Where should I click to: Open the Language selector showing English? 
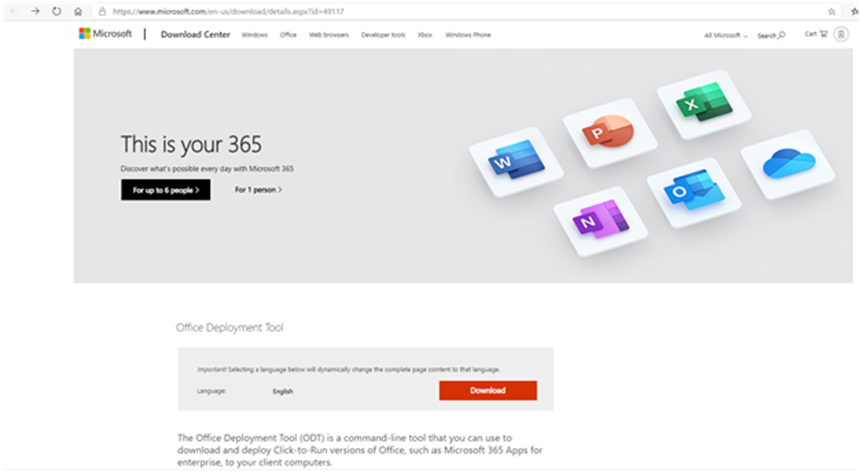click(283, 391)
